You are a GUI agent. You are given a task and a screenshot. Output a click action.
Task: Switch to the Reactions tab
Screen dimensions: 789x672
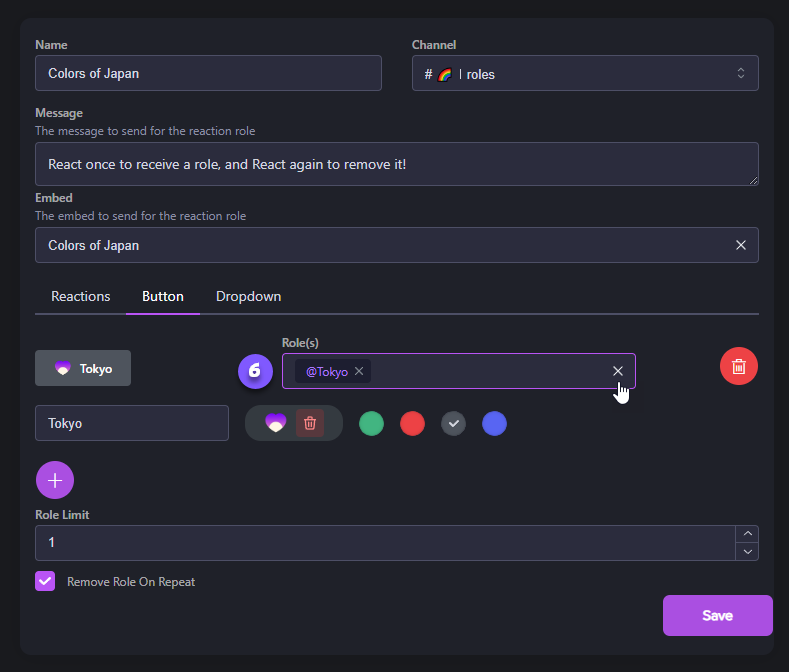(81, 296)
